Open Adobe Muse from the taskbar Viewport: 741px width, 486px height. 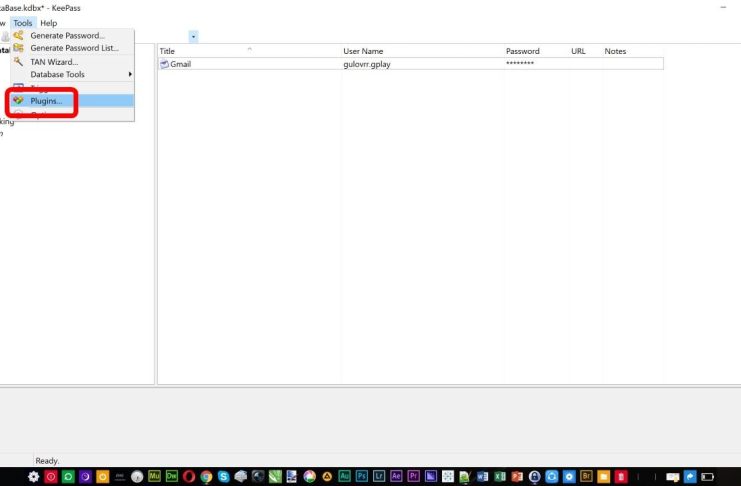coord(154,477)
